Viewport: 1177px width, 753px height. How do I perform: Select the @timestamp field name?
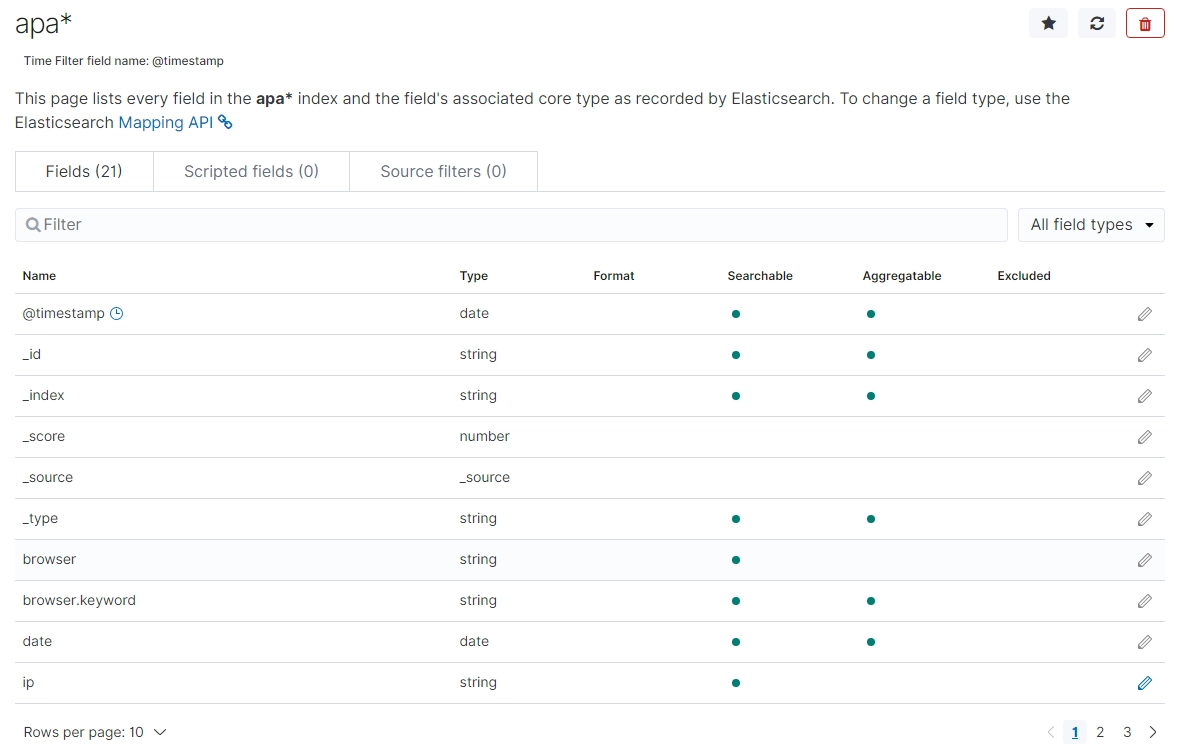click(64, 313)
